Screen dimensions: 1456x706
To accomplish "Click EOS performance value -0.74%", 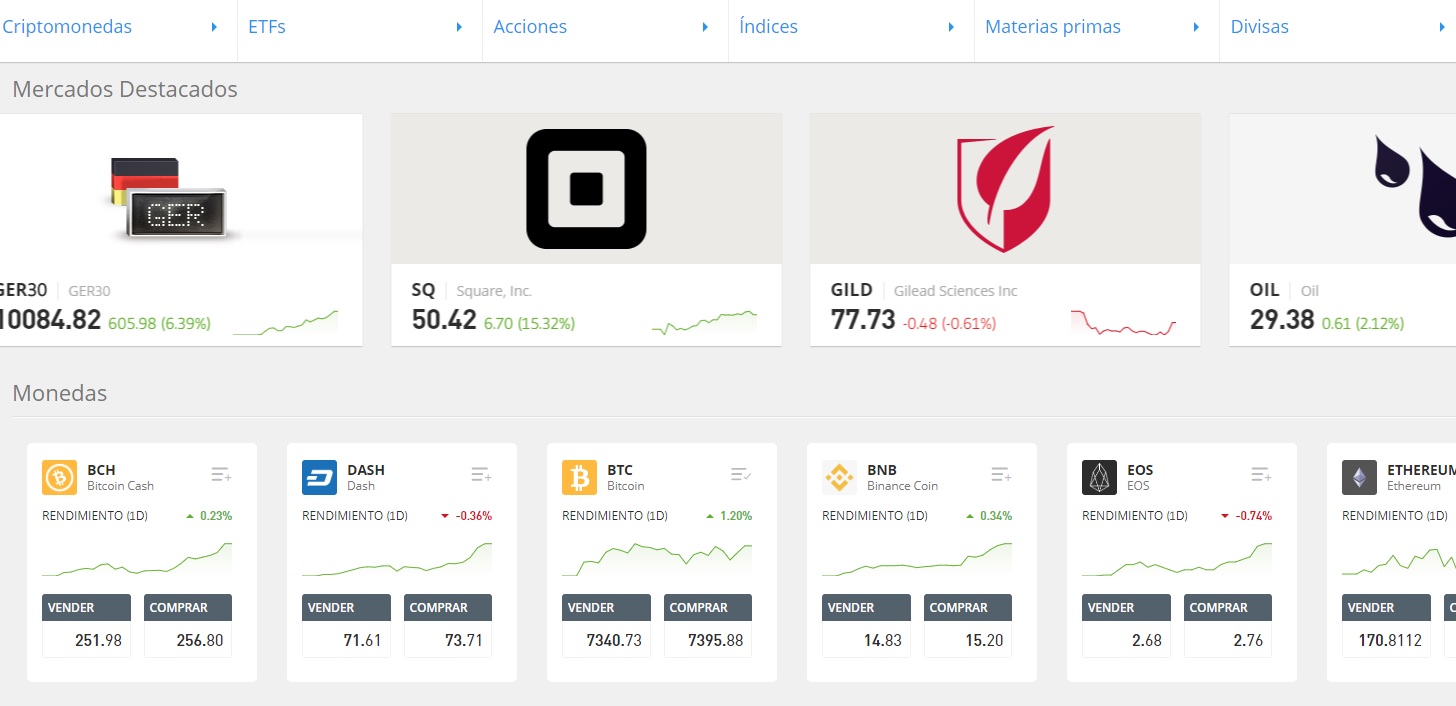I will (x=1254, y=516).
